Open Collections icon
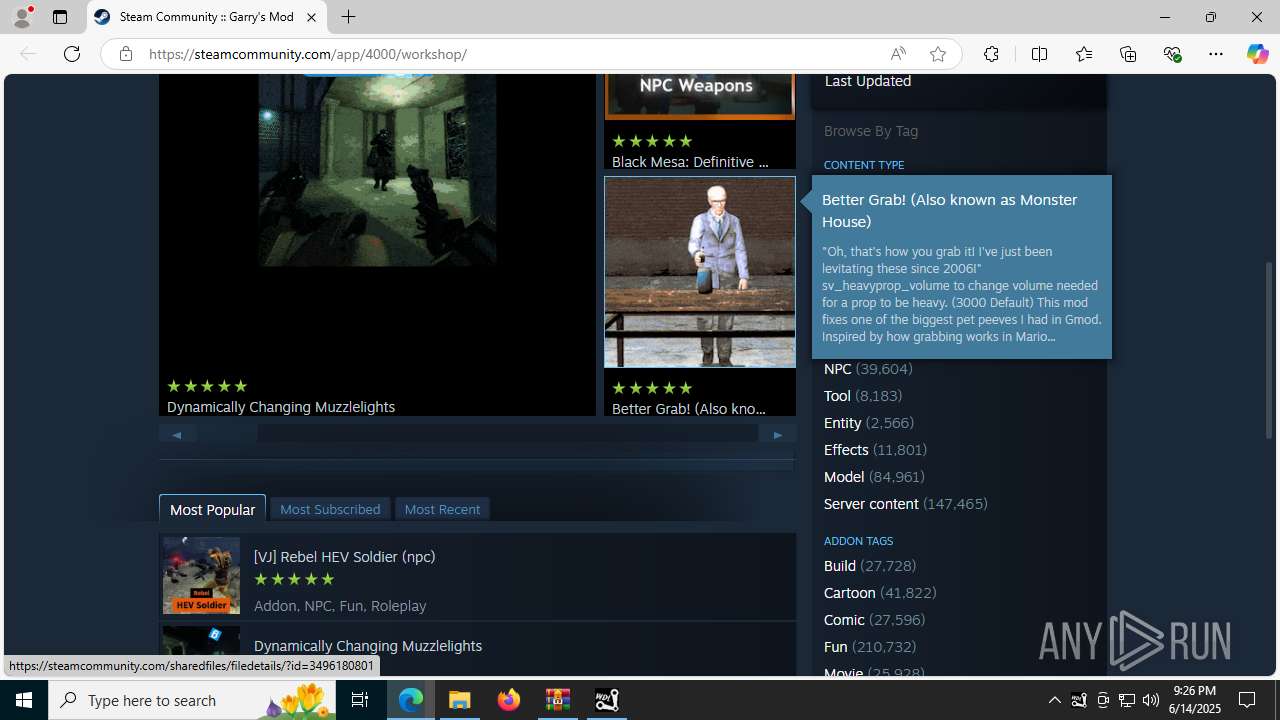This screenshot has width=1280, height=720. 1128,54
